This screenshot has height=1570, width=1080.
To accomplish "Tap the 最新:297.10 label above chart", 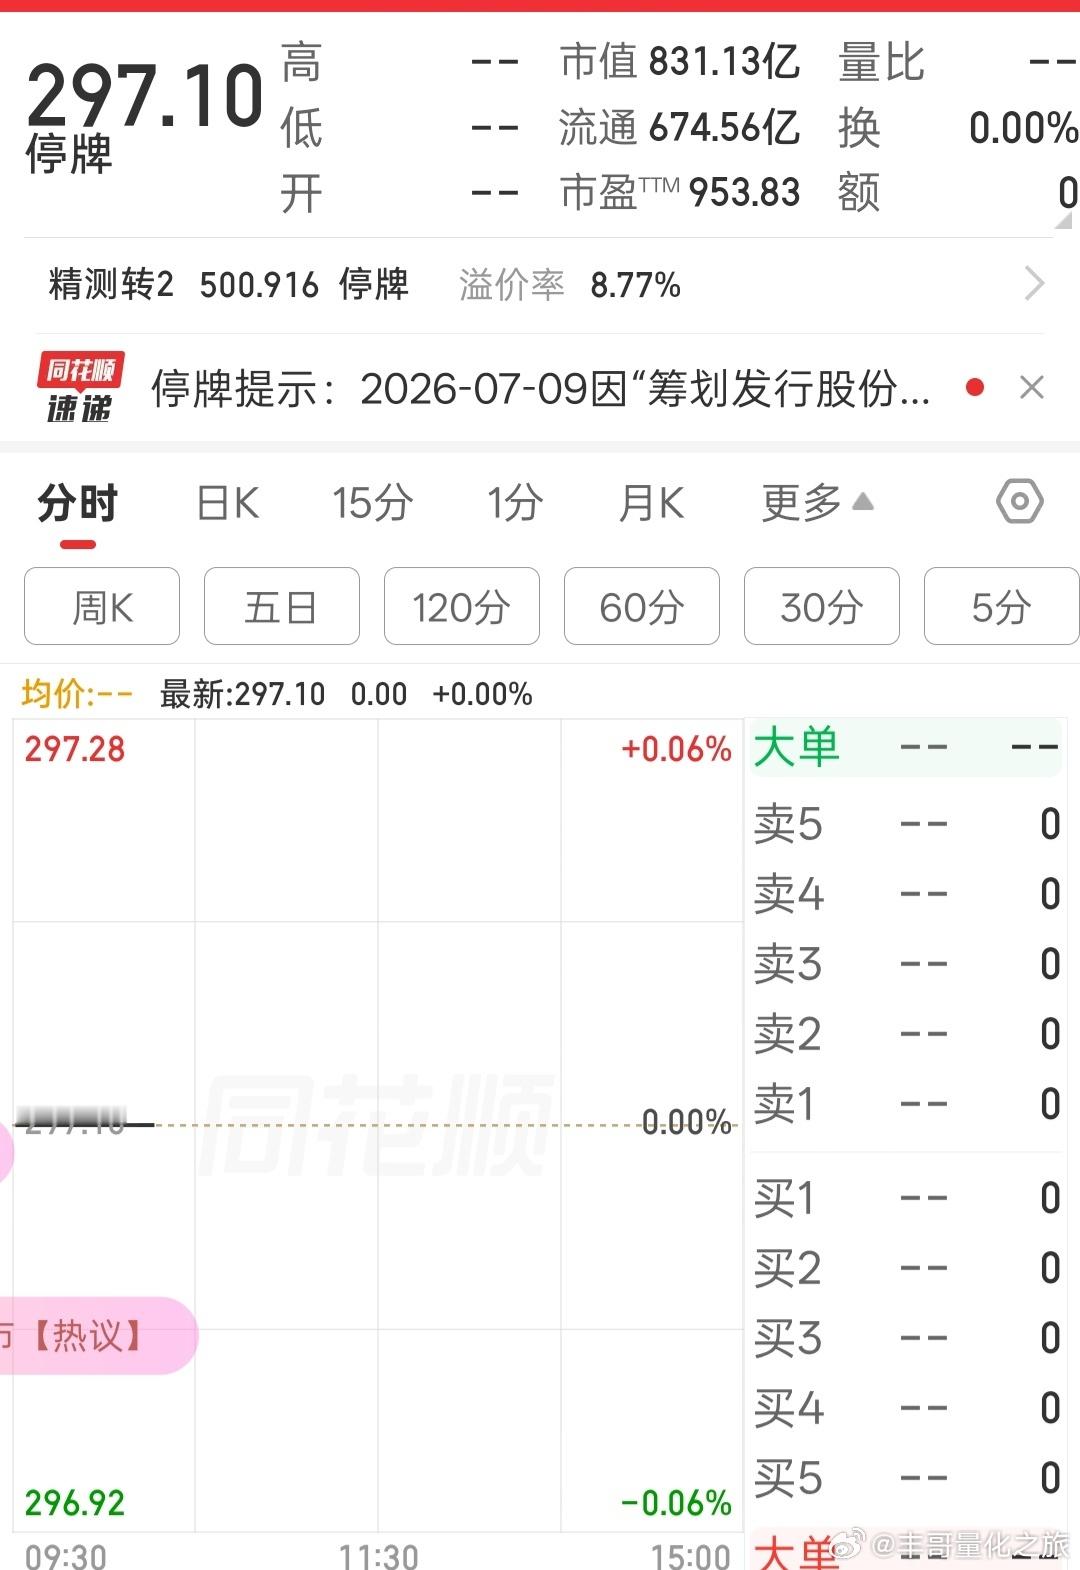I will tap(243, 694).
